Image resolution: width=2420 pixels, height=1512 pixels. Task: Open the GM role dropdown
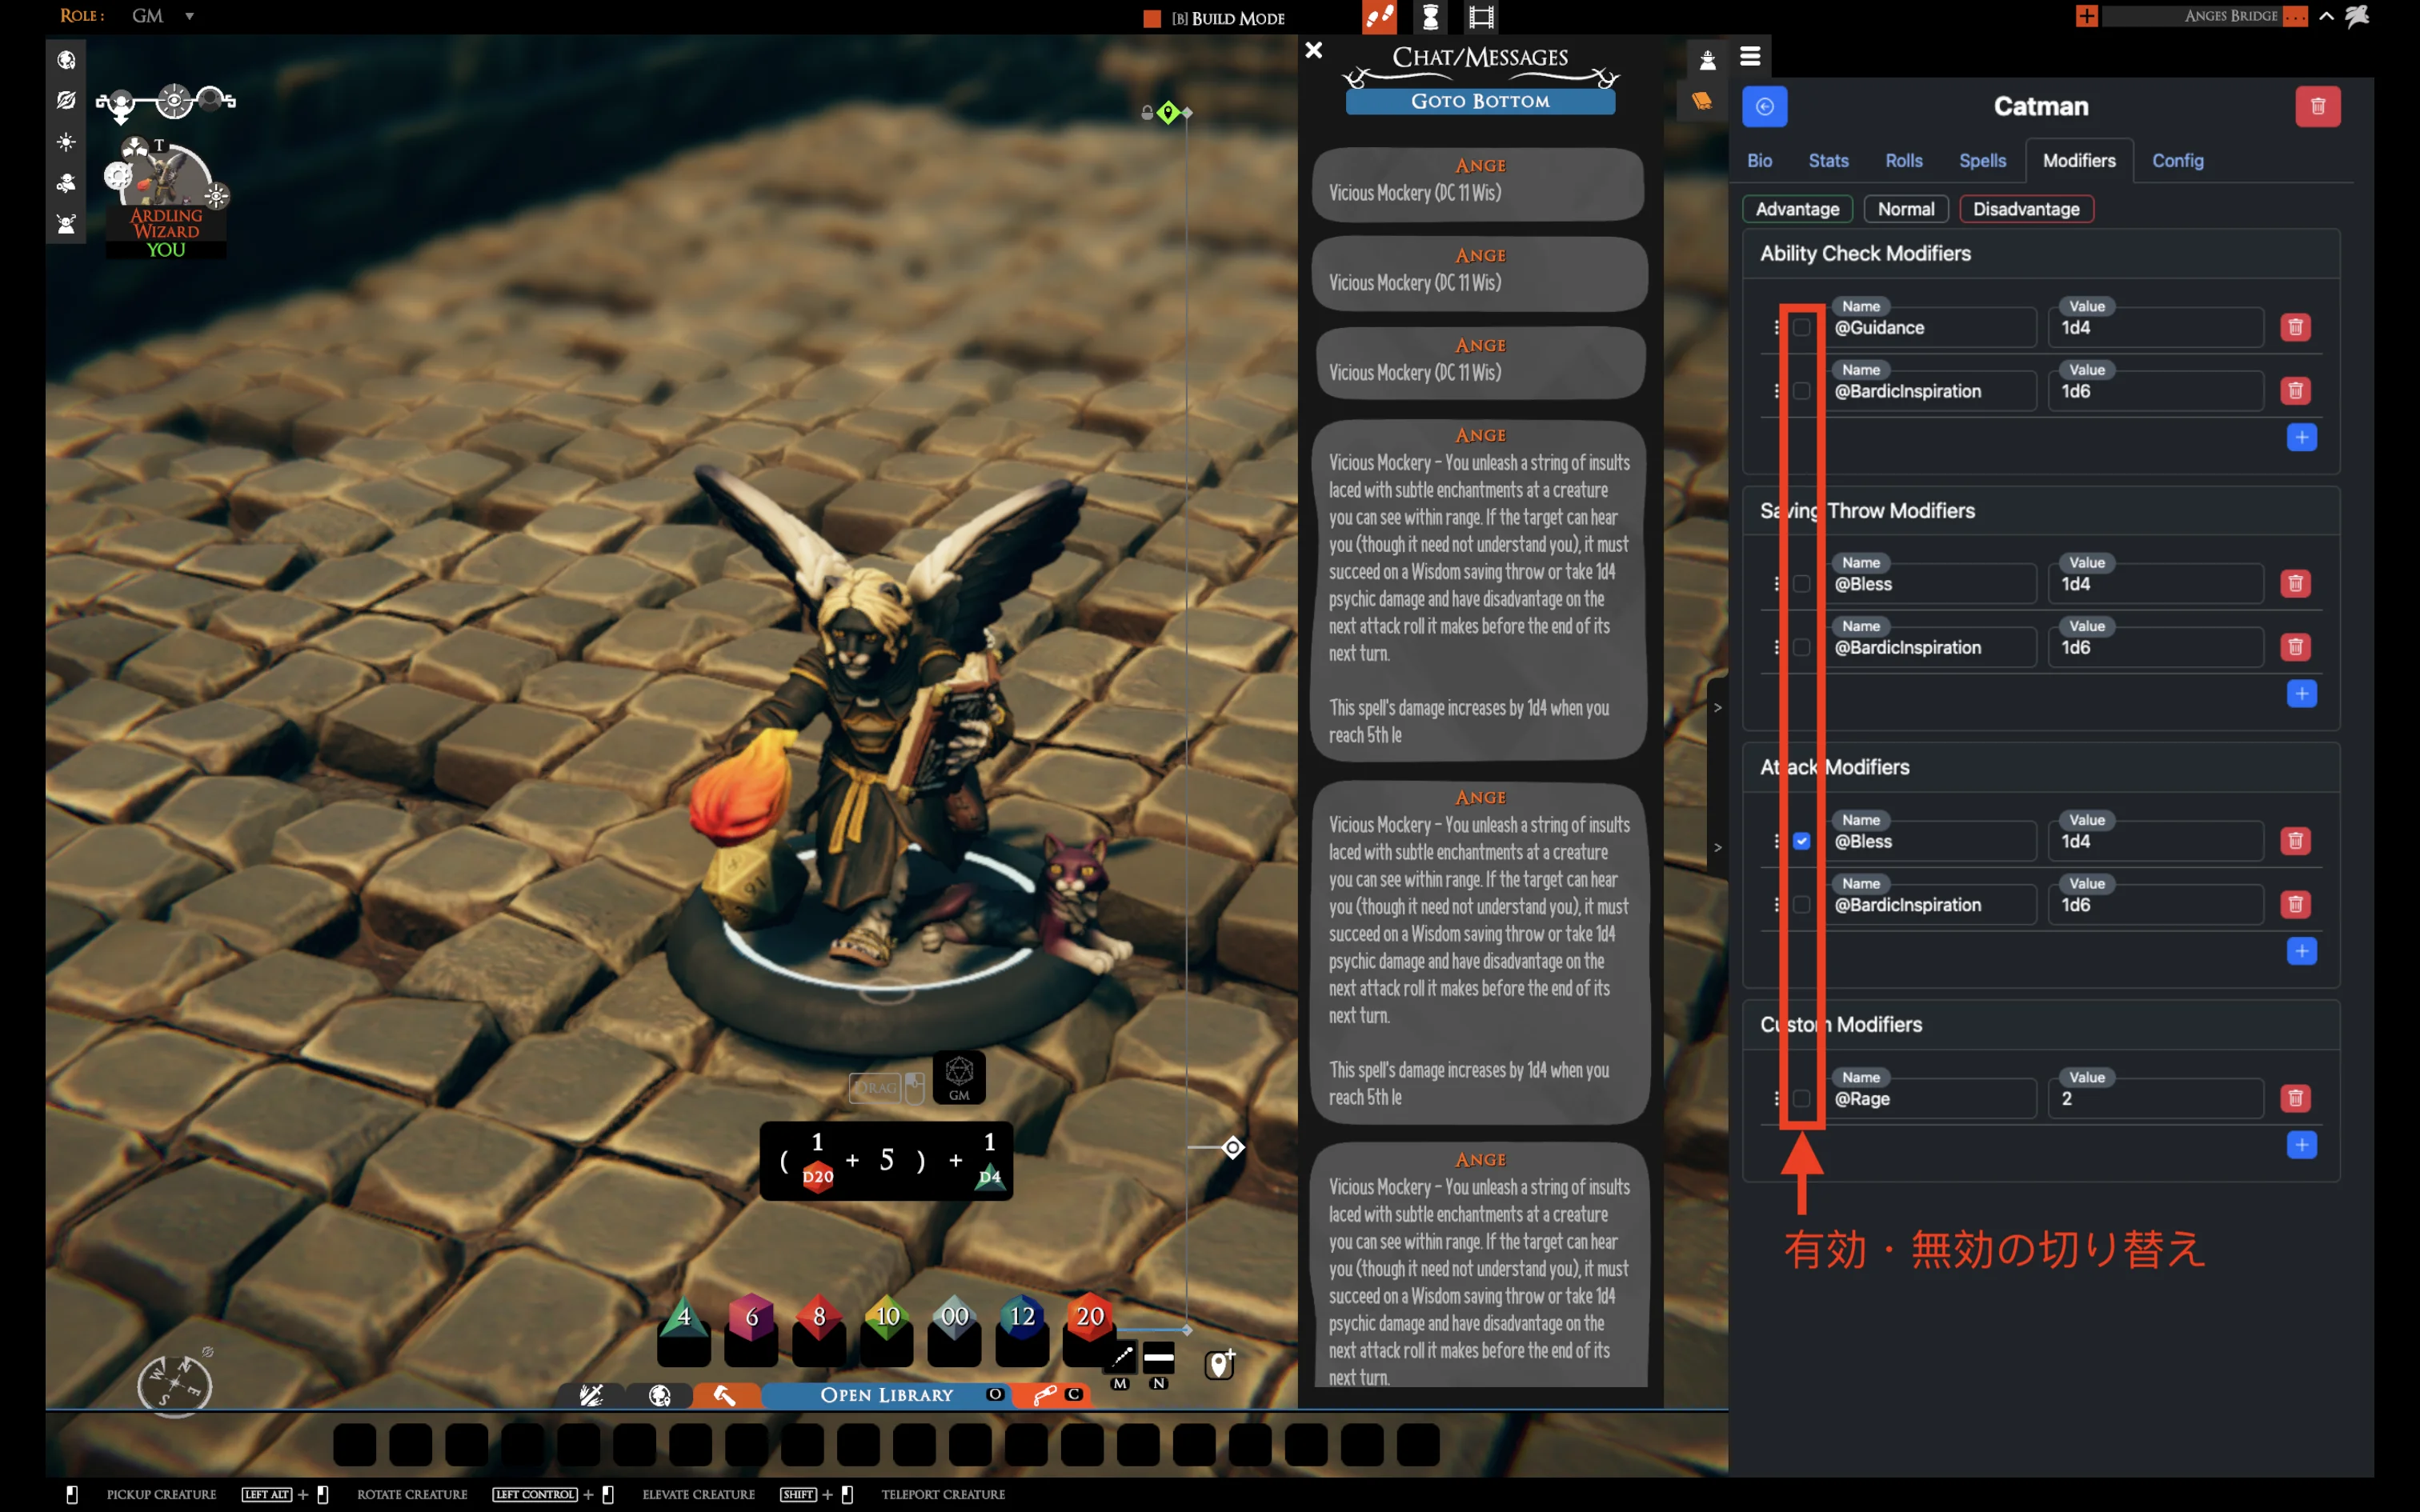(x=189, y=16)
